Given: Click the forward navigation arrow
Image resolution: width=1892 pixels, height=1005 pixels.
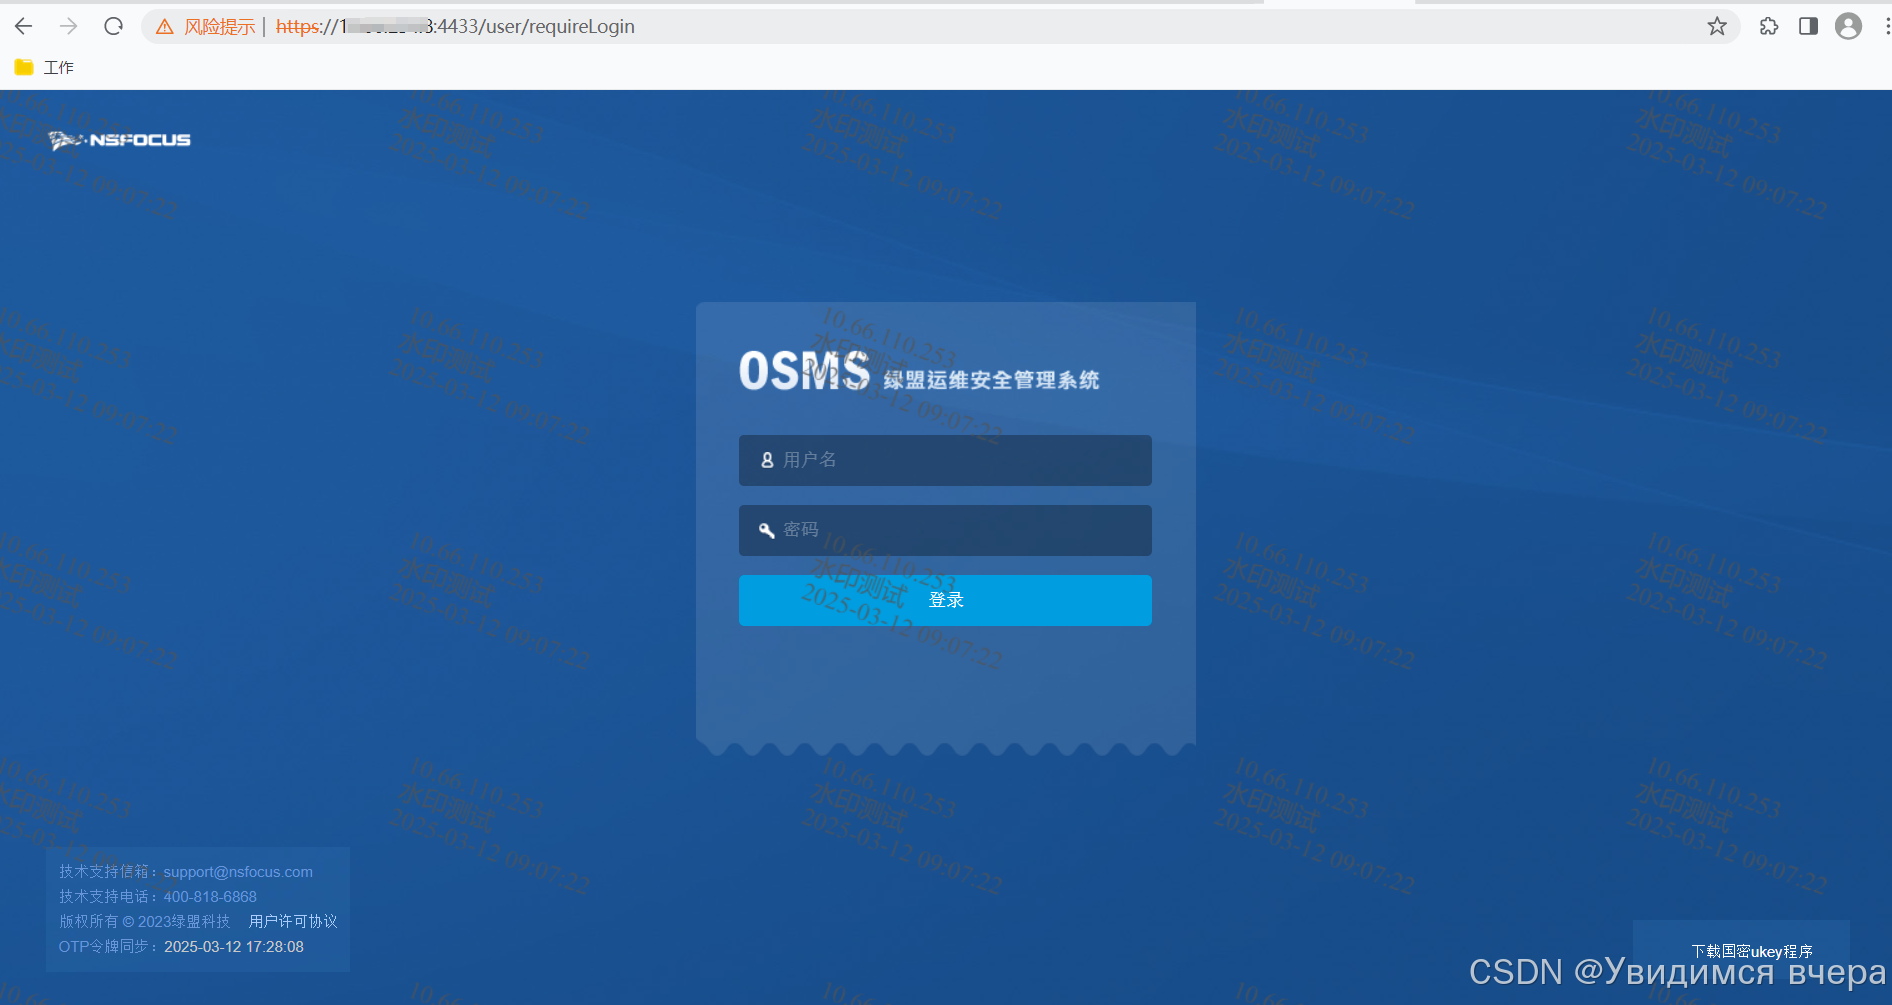Looking at the screenshot, I should [67, 26].
